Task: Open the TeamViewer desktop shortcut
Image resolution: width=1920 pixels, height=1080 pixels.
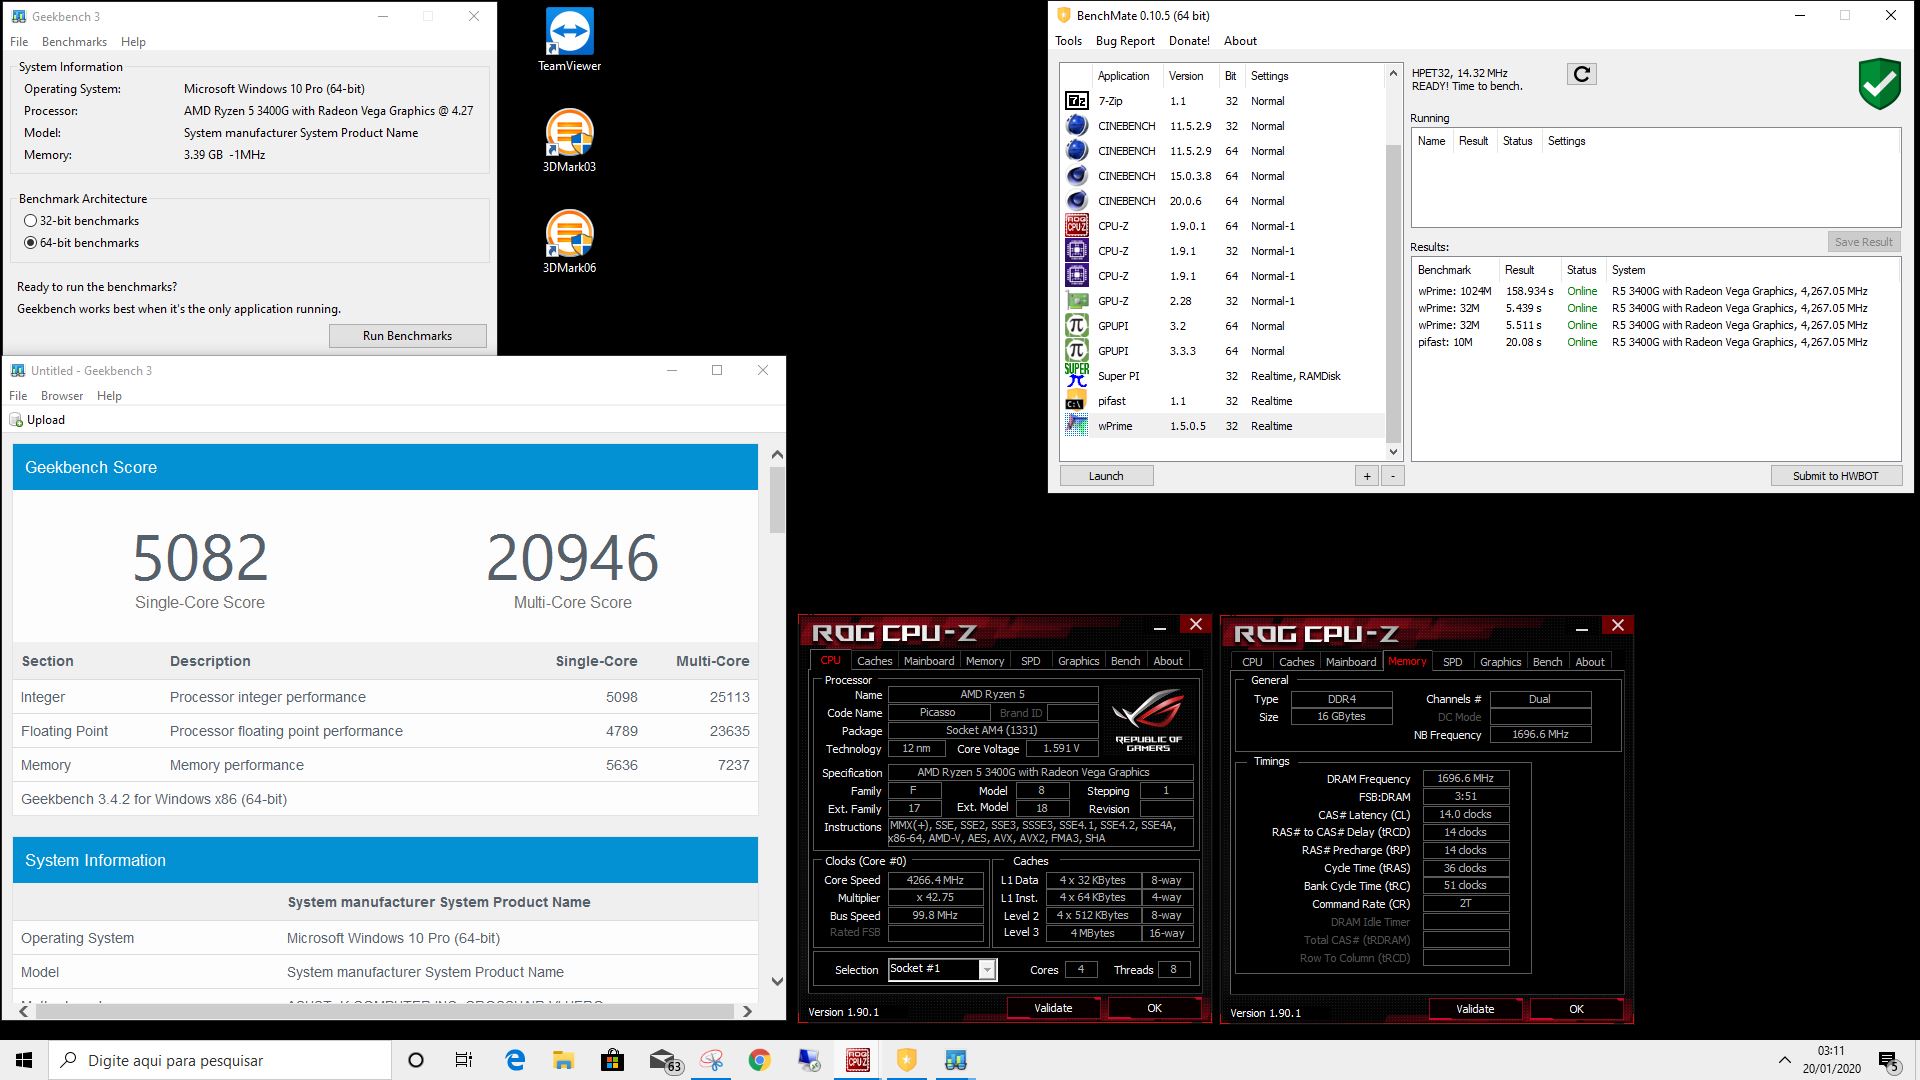Action: [x=569, y=40]
